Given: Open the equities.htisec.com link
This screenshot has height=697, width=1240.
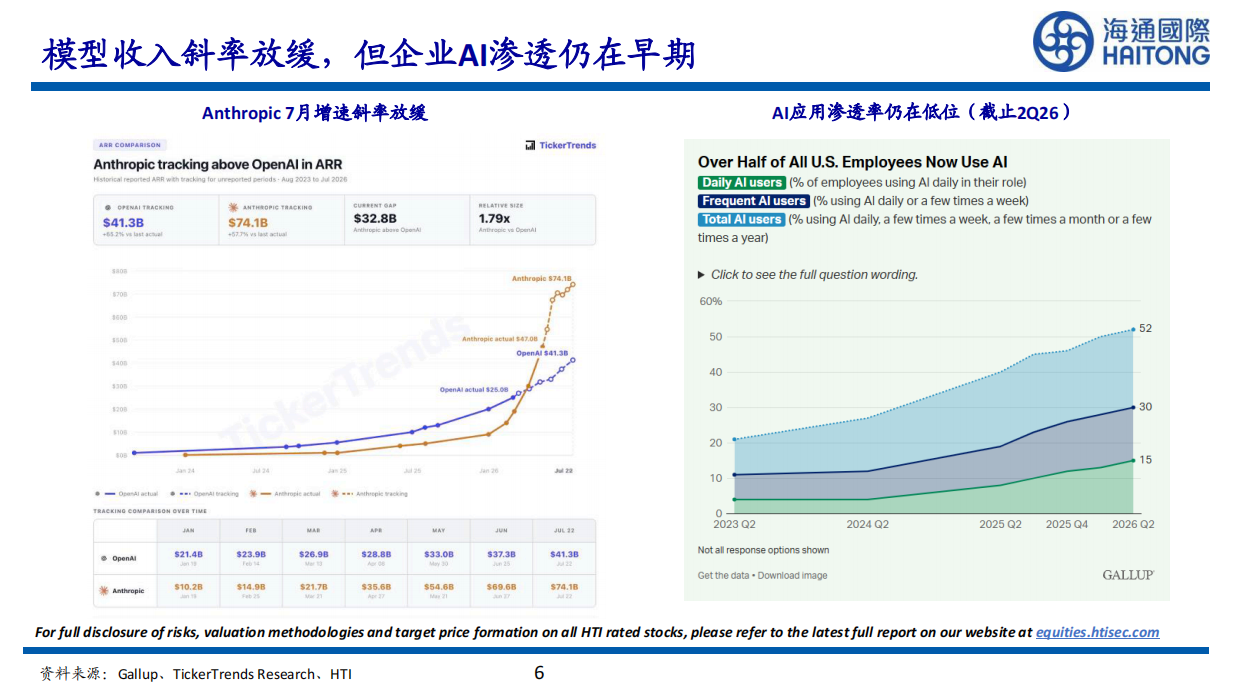Looking at the screenshot, I should 1097,632.
